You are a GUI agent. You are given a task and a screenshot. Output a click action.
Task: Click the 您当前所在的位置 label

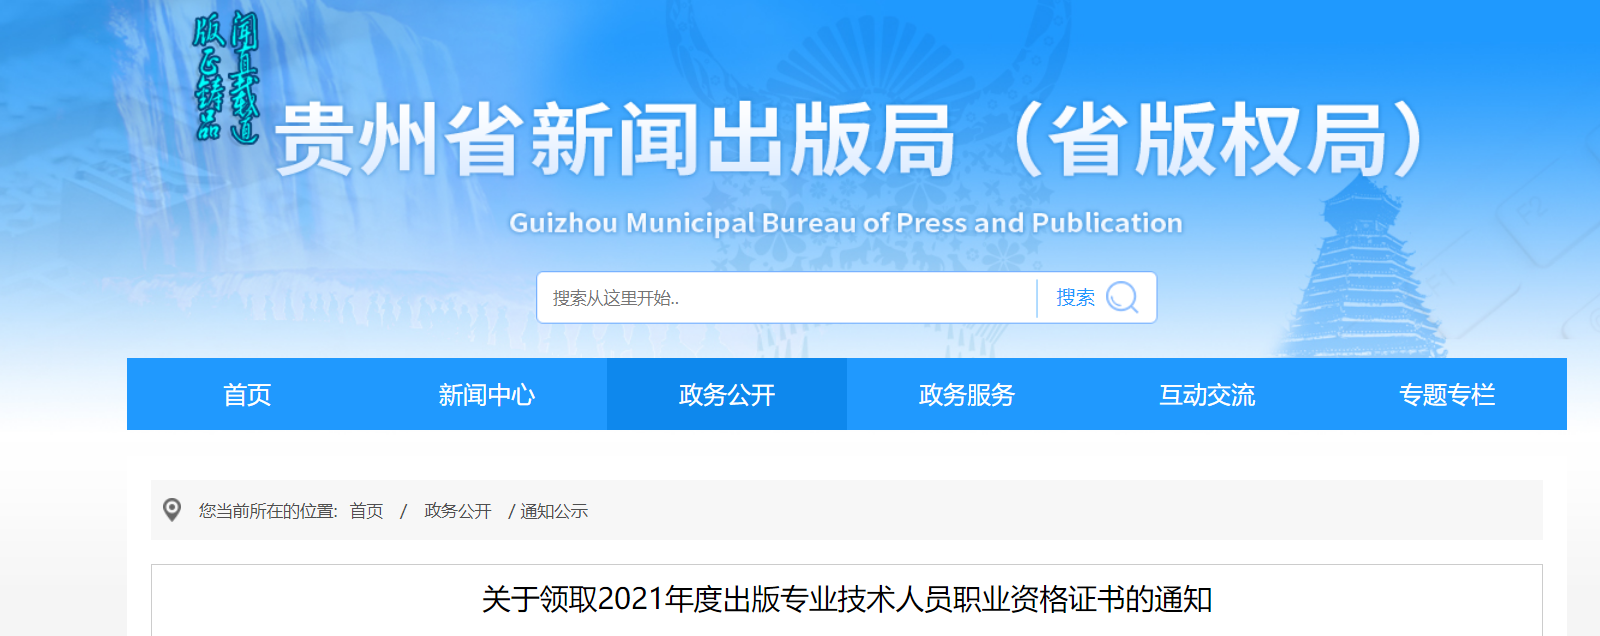pyautogui.click(x=267, y=511)
